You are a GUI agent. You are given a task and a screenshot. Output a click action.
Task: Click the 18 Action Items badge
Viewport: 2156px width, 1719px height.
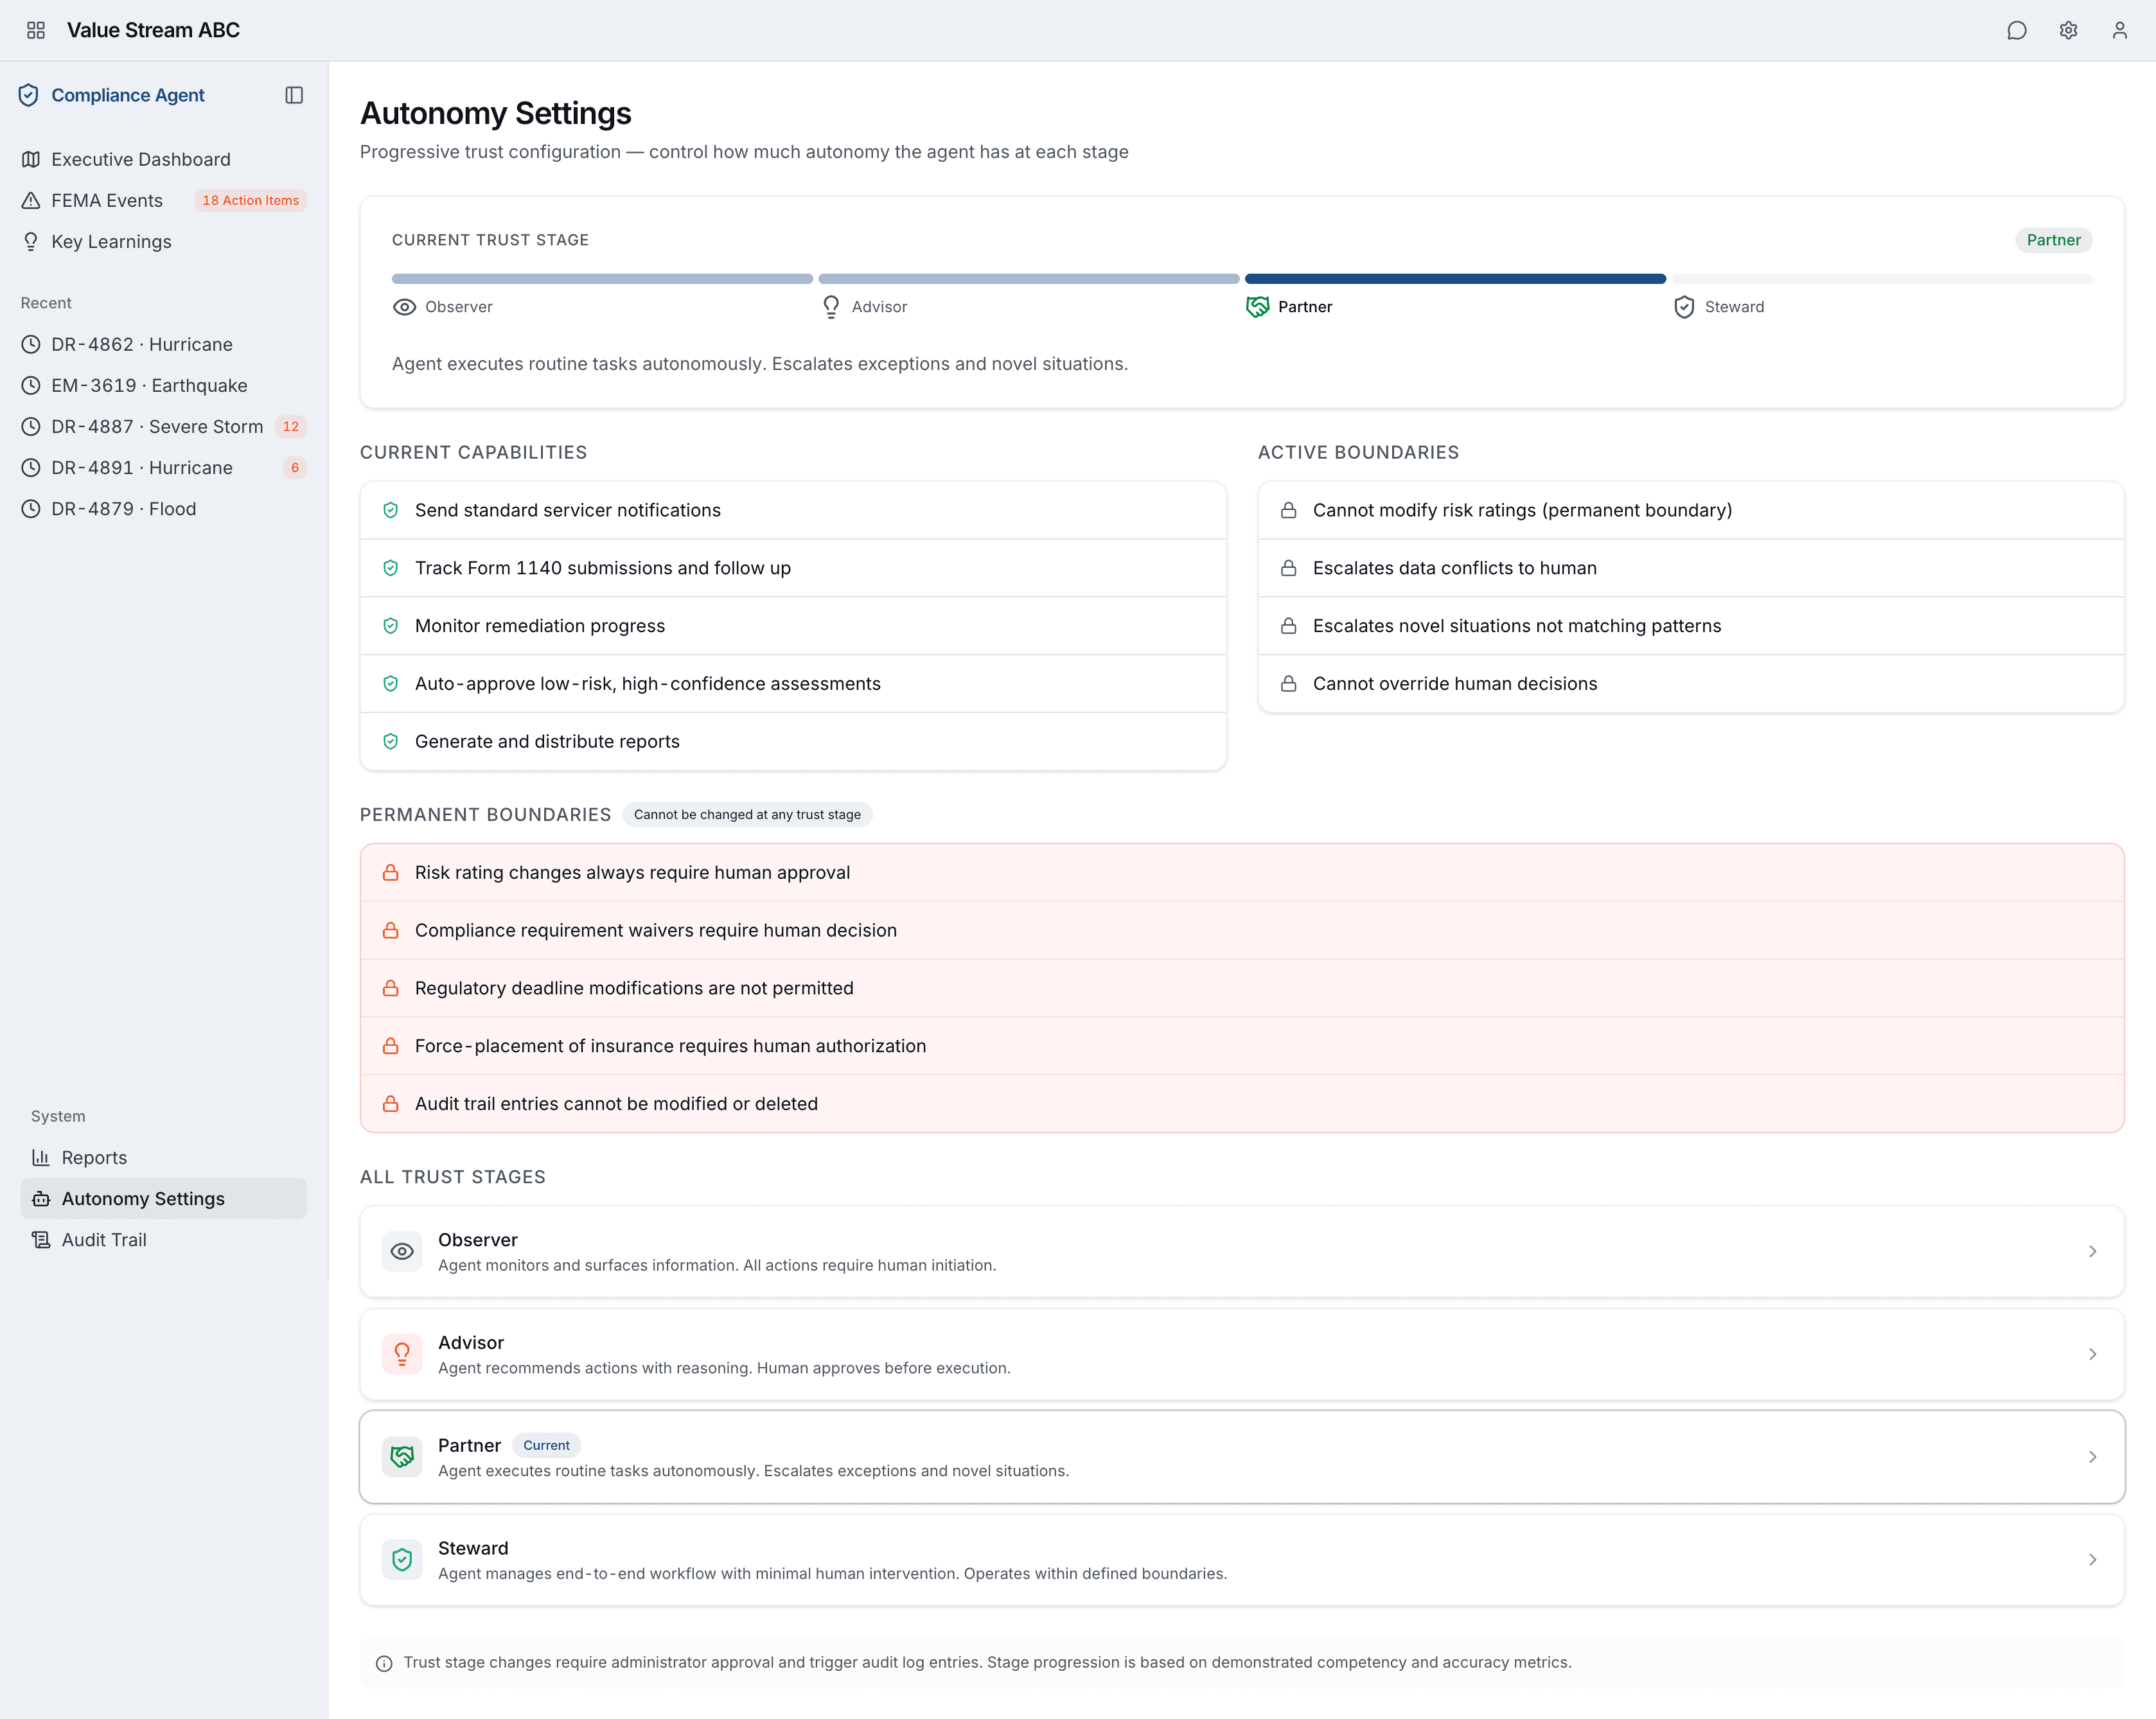[250, 200]
